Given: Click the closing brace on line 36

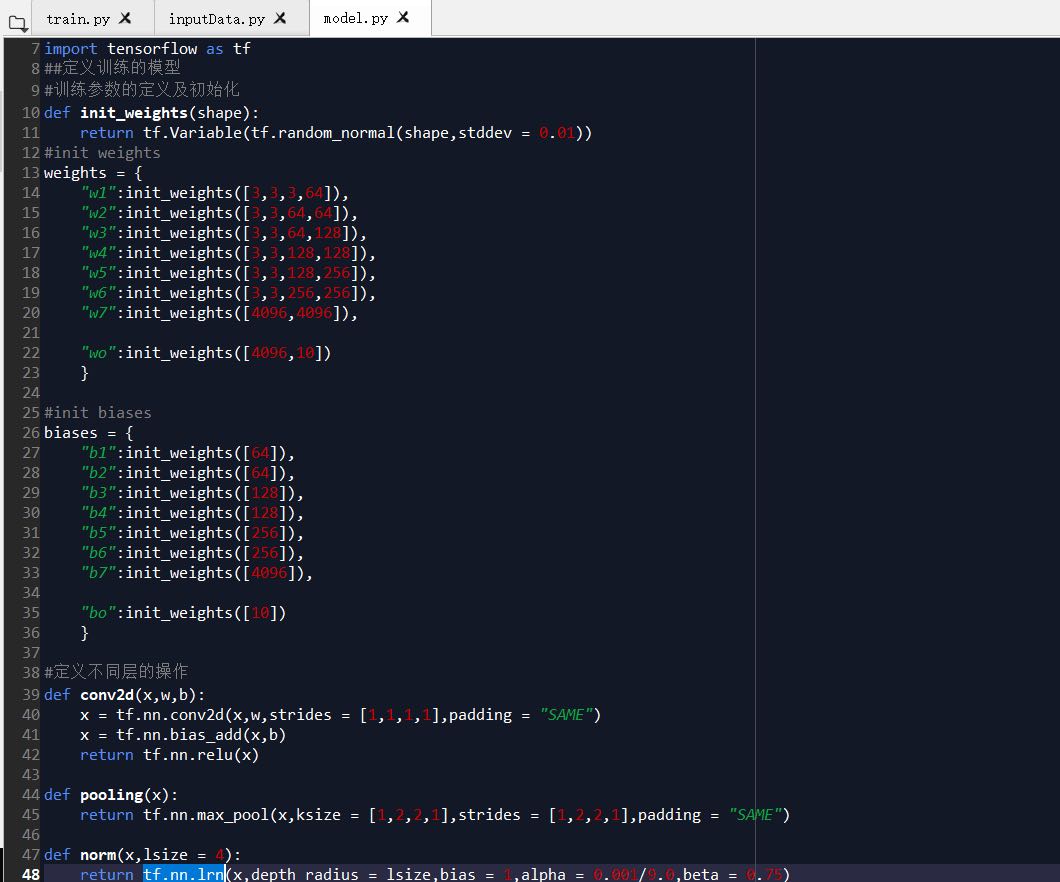Looking at the screenshot, I should [85, 633].
